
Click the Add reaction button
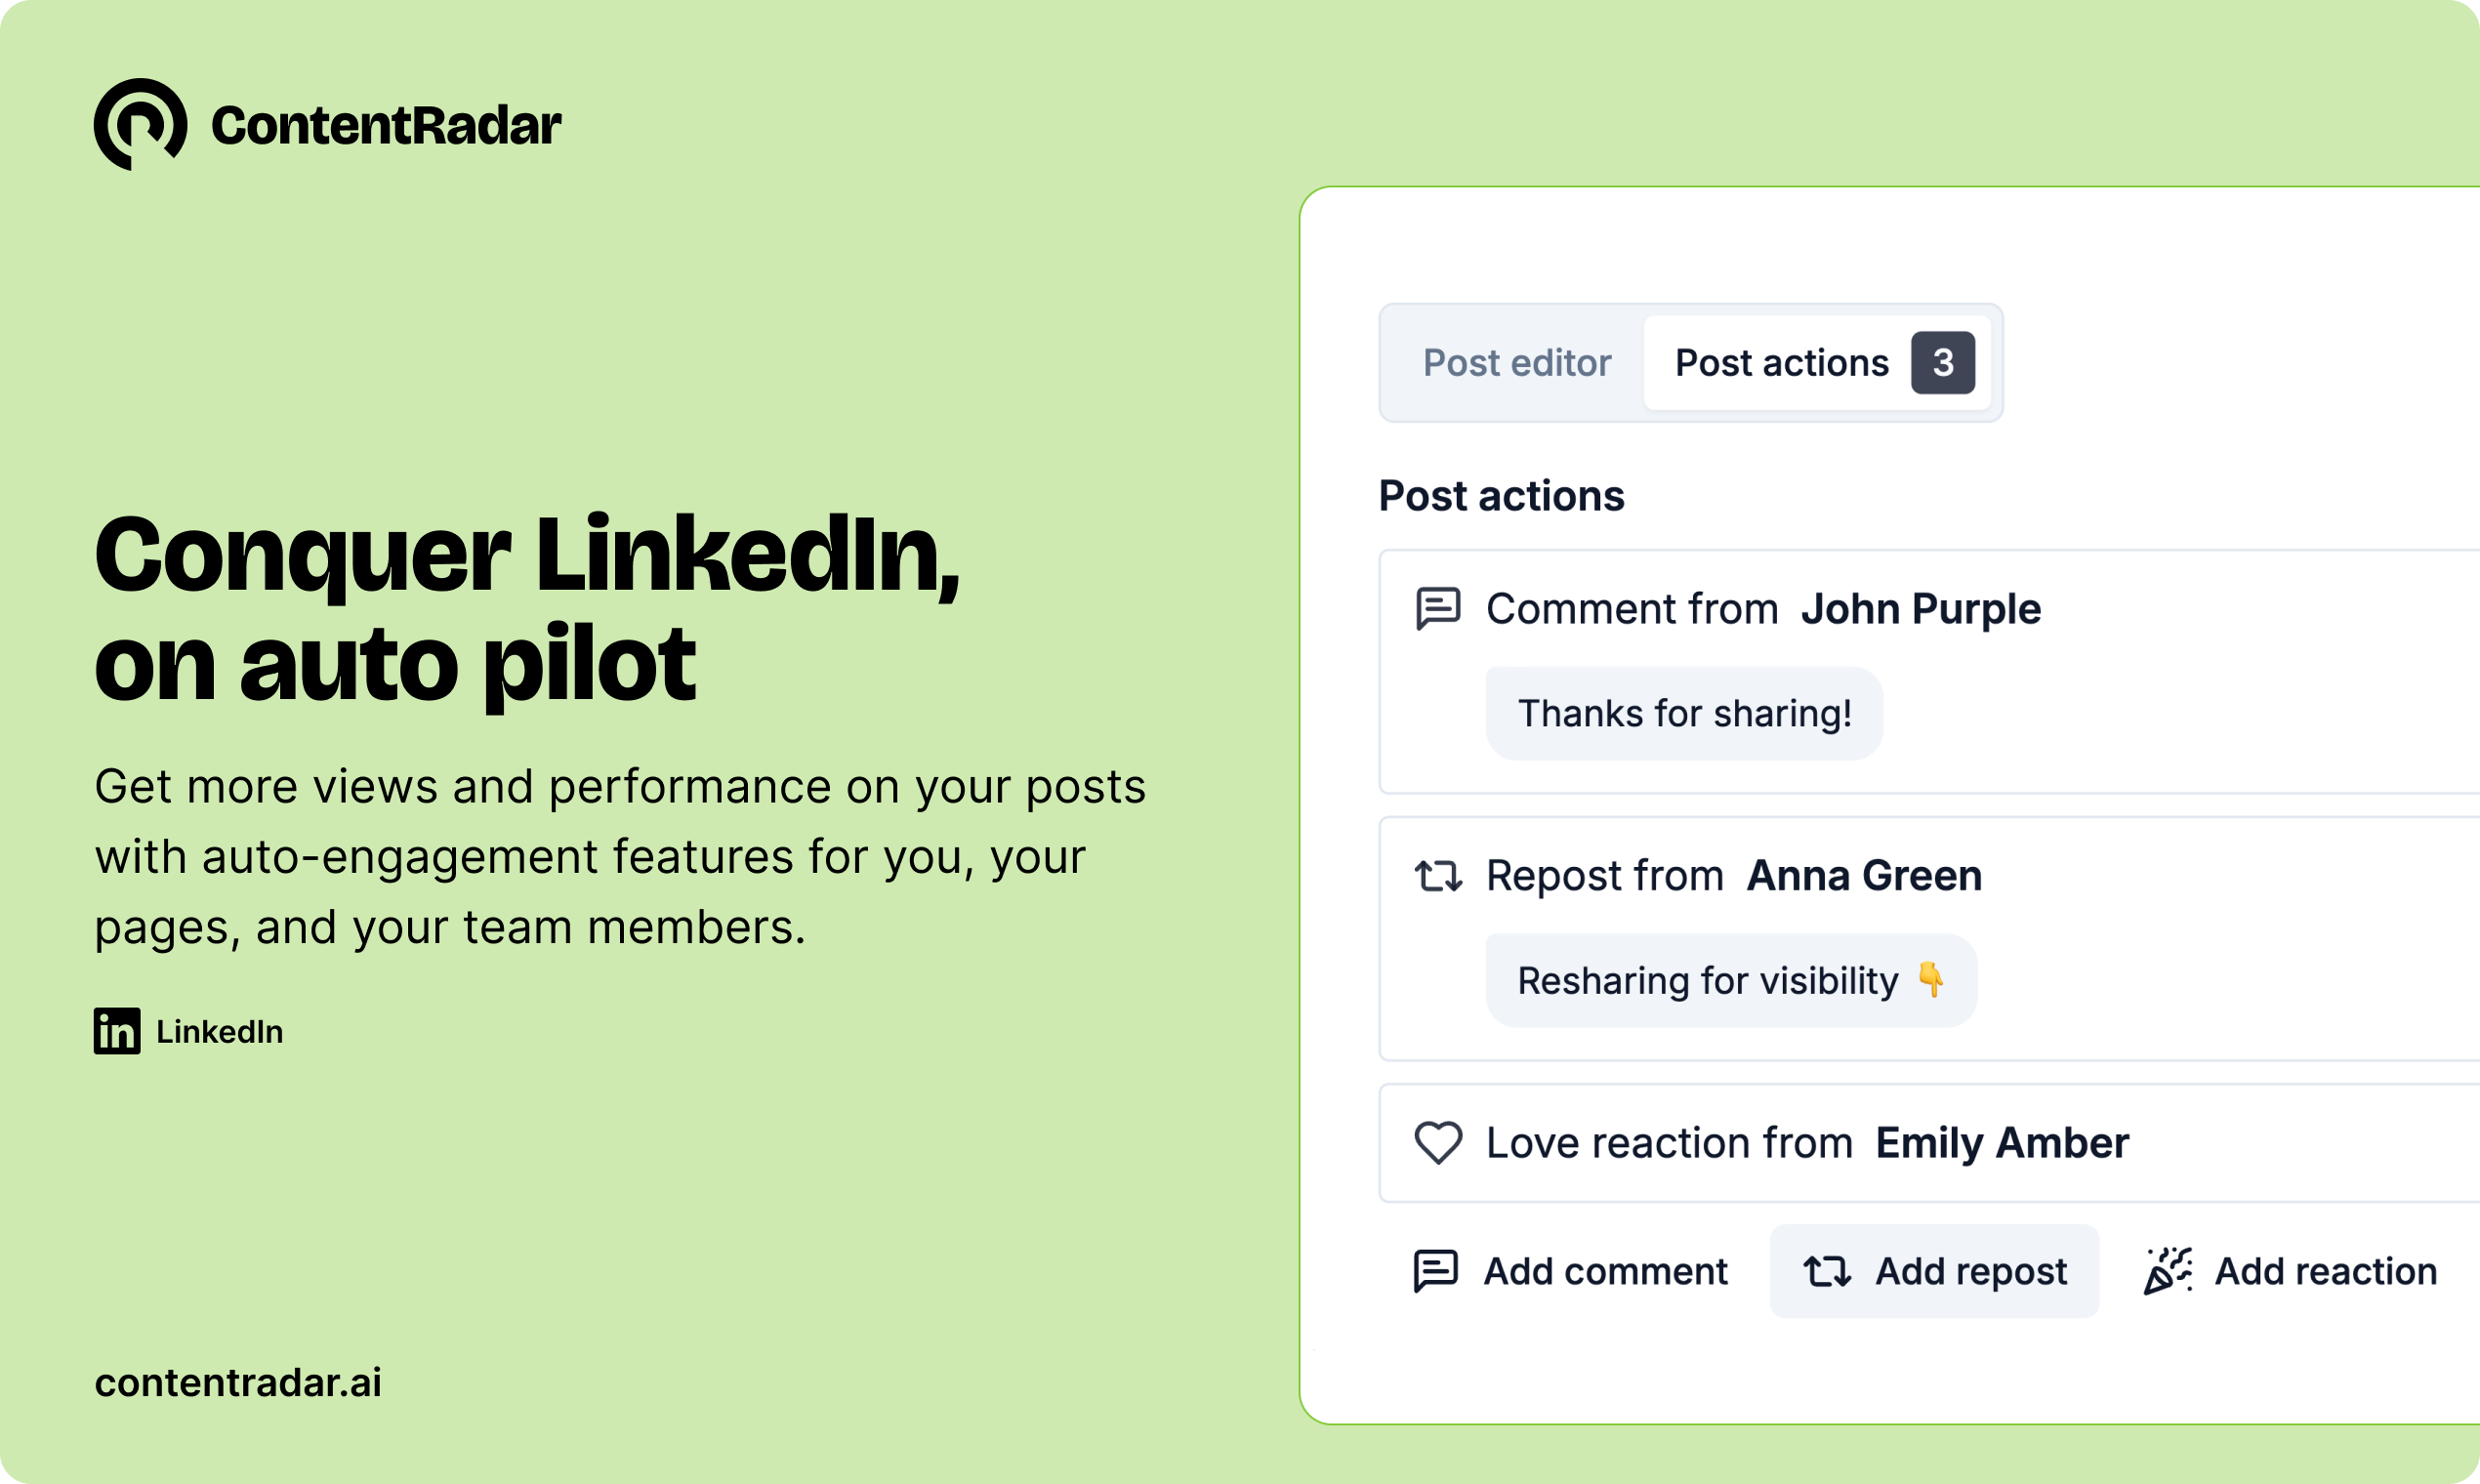pos(2290,1271)
